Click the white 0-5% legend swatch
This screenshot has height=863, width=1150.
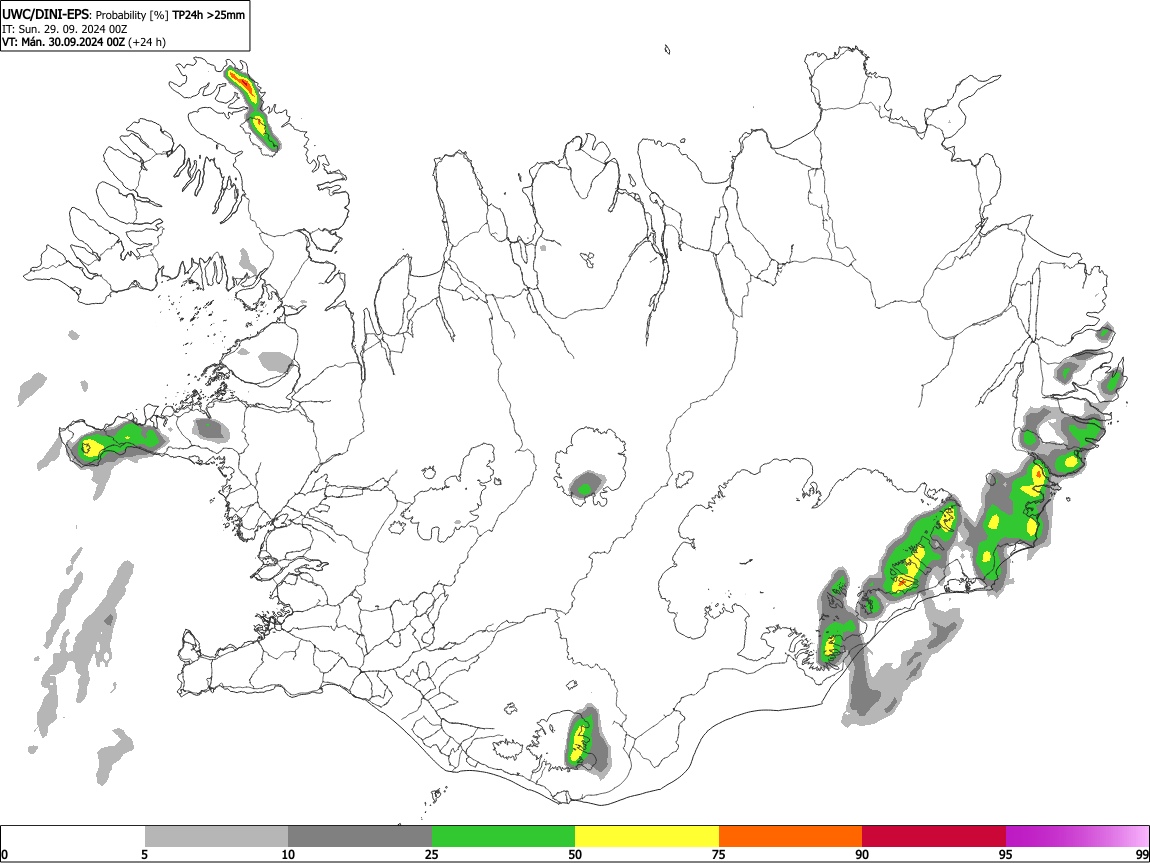click(73, 837)
